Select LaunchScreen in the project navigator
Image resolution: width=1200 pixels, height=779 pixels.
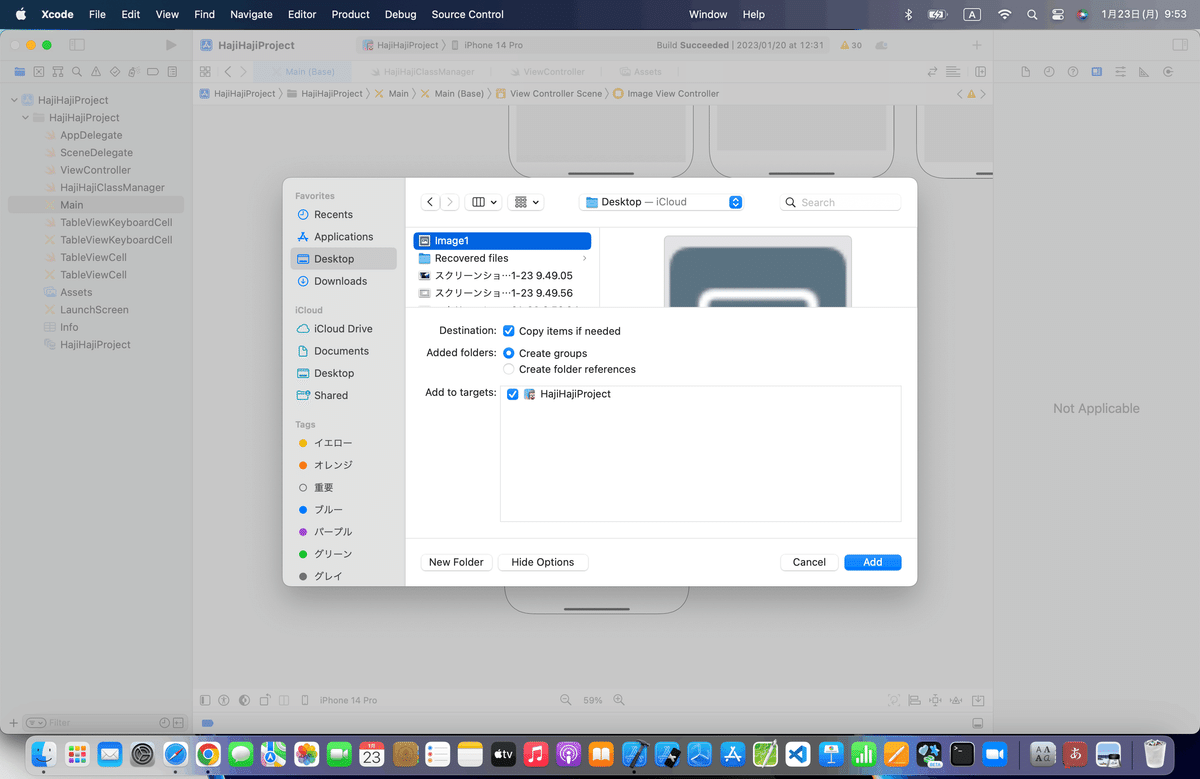[94, 310]
